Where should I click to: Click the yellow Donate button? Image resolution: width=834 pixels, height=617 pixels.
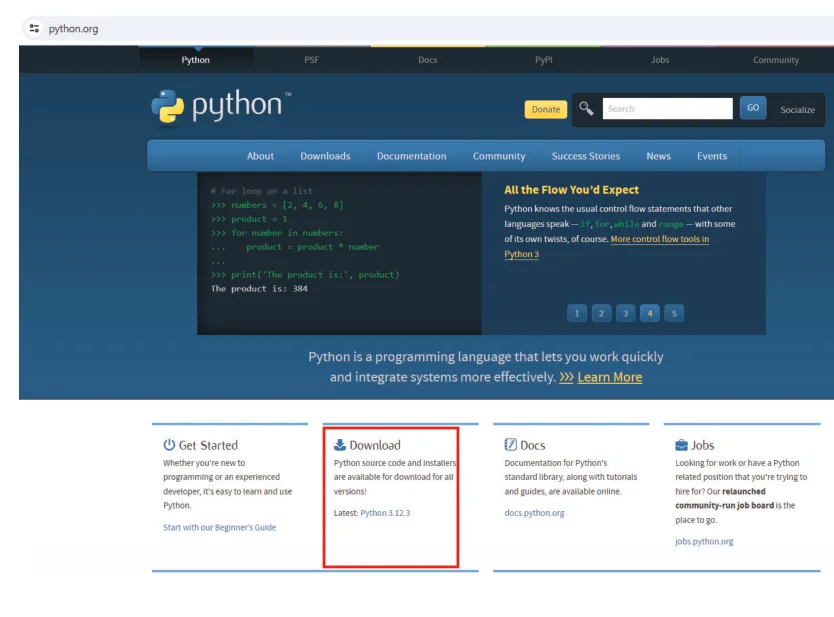click(x=546, y=109)
